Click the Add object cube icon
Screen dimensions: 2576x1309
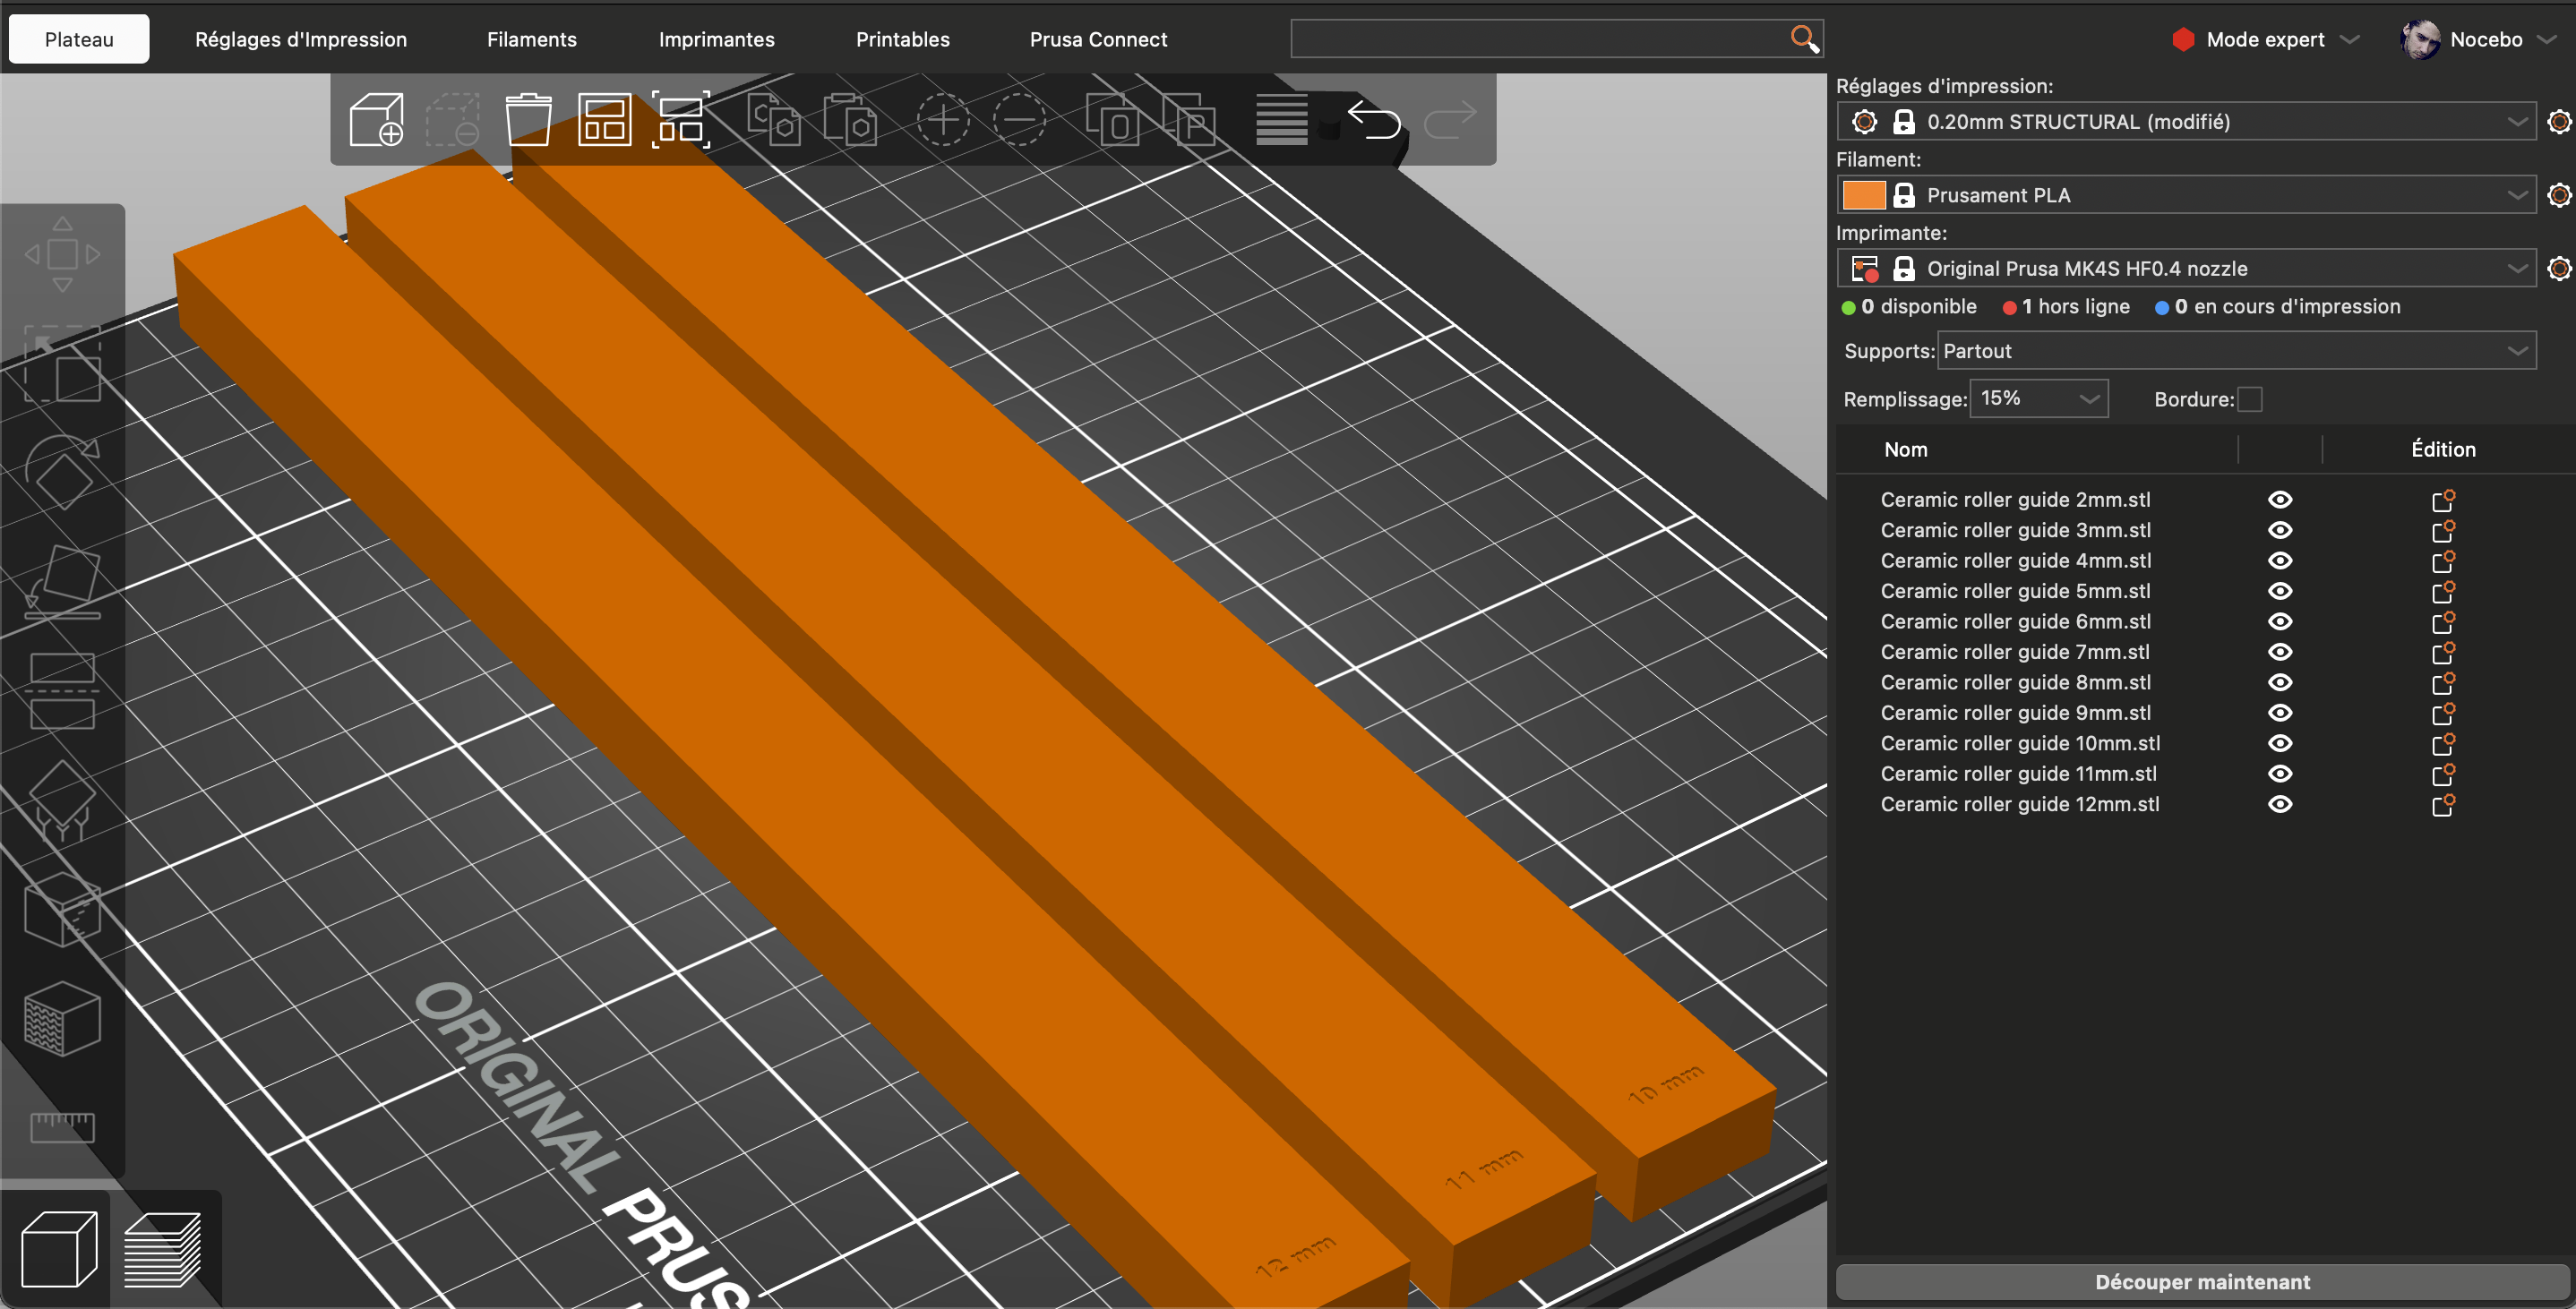click(377, 120)
